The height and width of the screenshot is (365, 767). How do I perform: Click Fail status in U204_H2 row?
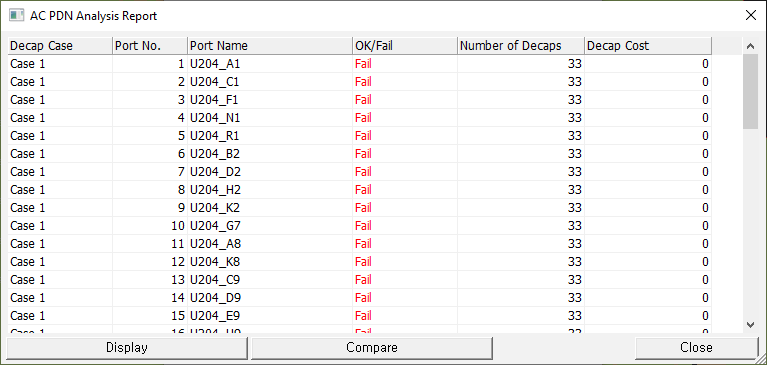(363, 190)
